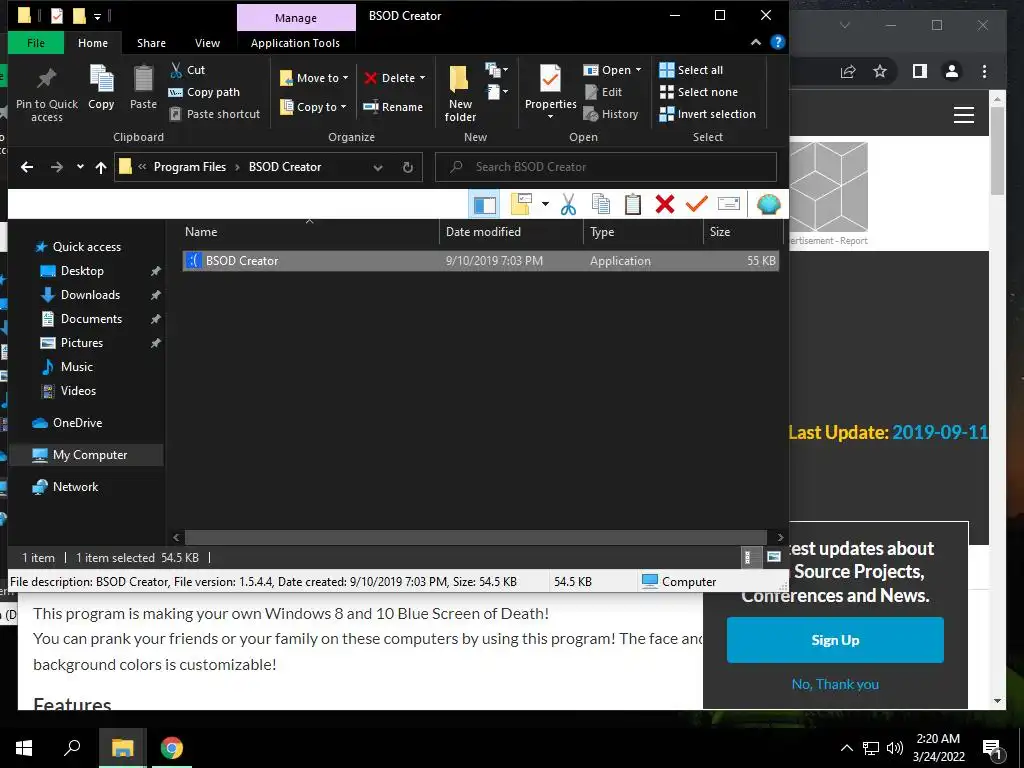Screen dimensions: 1024x768
Task: Select My Computer in the navigation pane
Action: pos(89,455)
